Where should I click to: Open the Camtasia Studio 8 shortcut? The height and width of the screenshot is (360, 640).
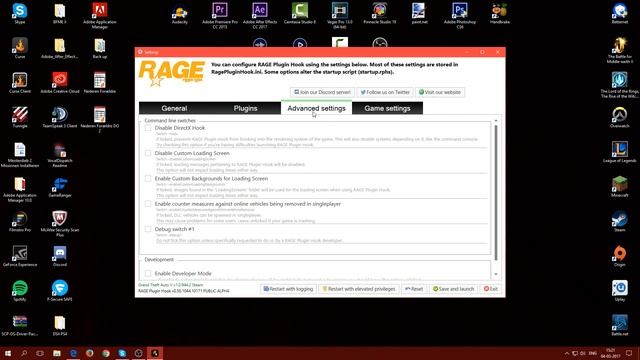(300, 13)
